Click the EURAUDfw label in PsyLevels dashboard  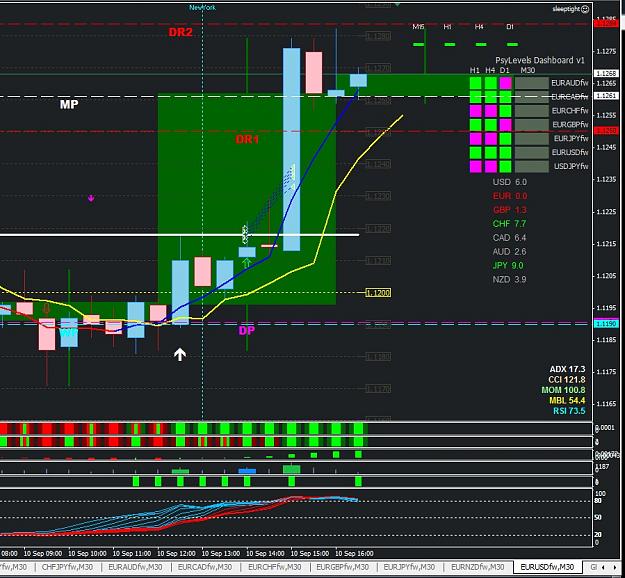pos(570,83)
